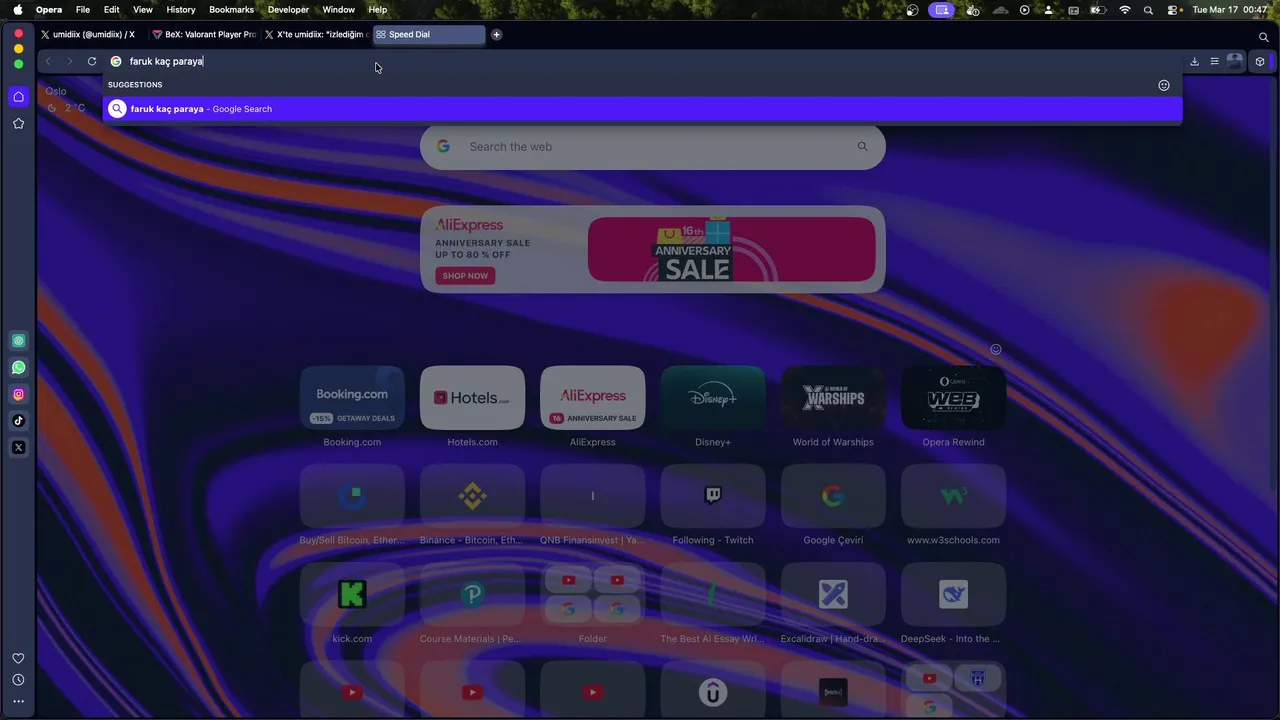Image resolution: width=1280 pixels, height=720 pixels.
Task: Go forward with the forward arrow
Action: (69, 61)
